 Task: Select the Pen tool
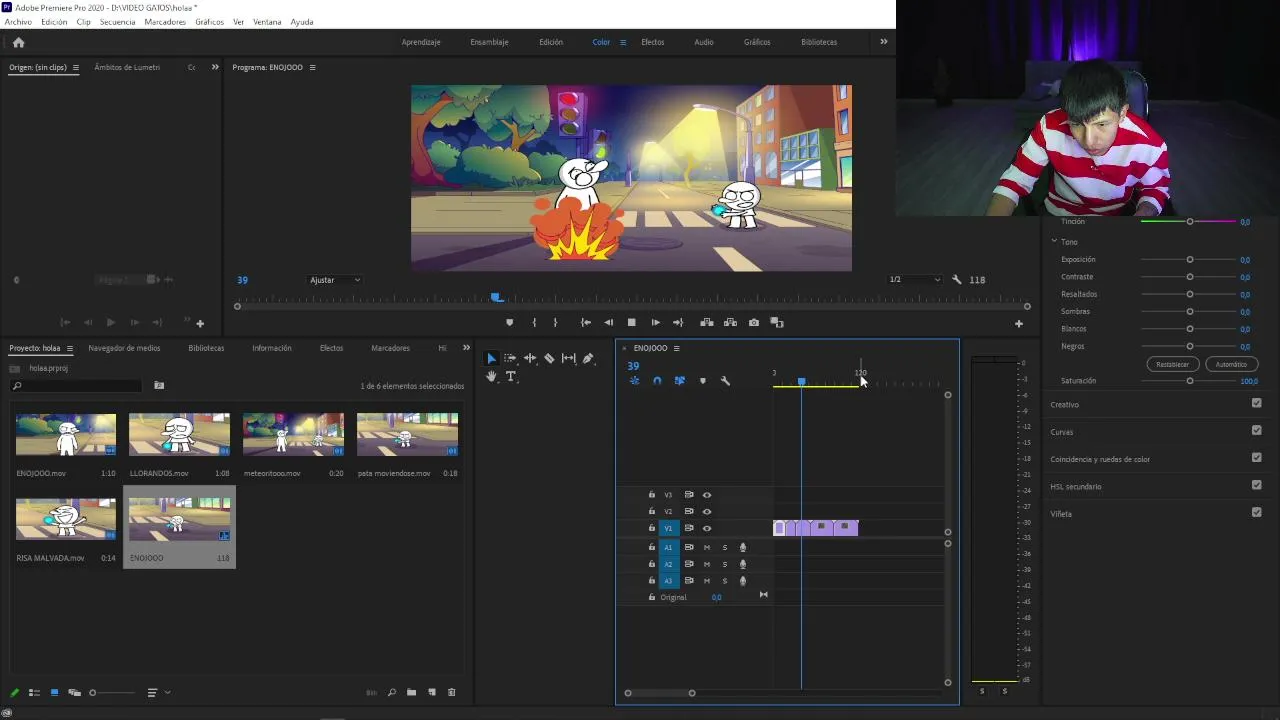pos(588,358)
